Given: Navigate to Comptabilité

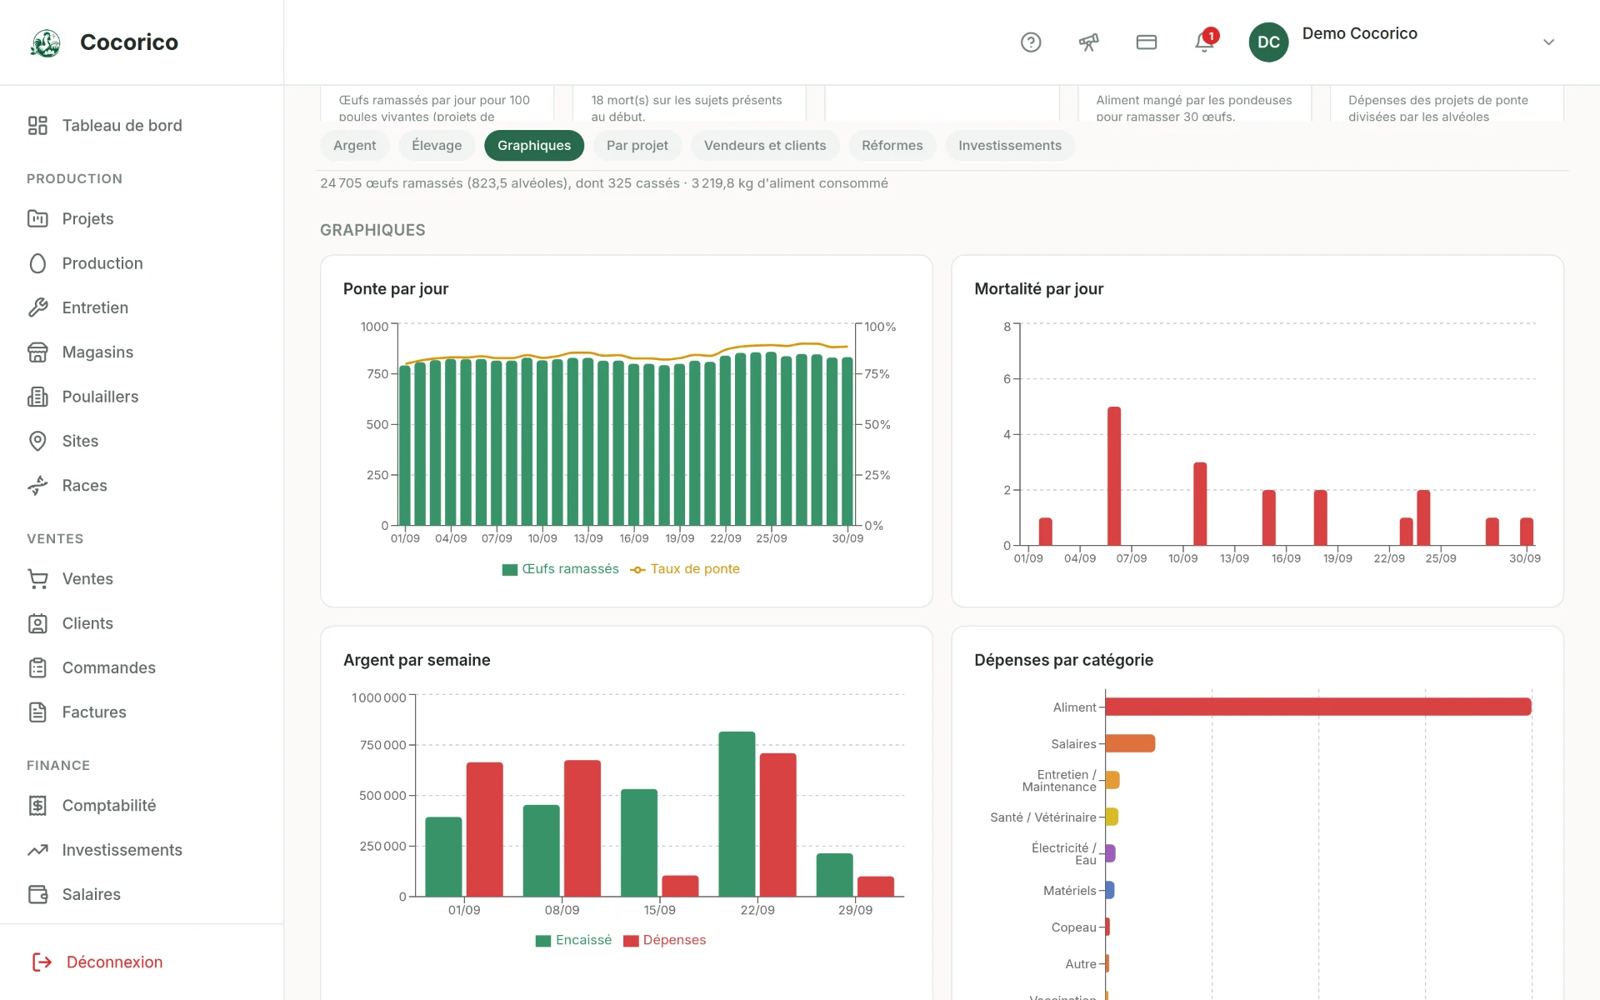Looking at the screenshot, I should [109, 806].
